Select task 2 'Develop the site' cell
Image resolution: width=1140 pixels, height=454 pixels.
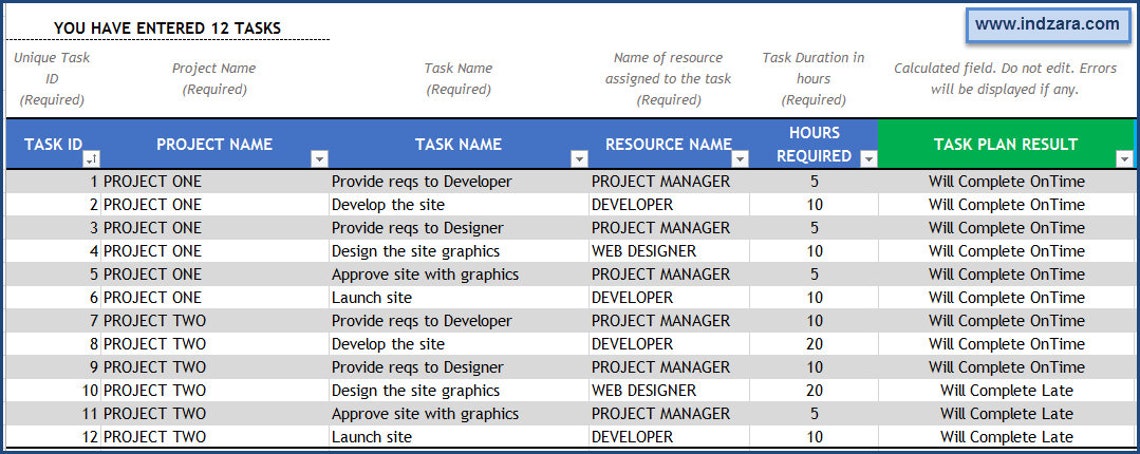tap(459, 204)
